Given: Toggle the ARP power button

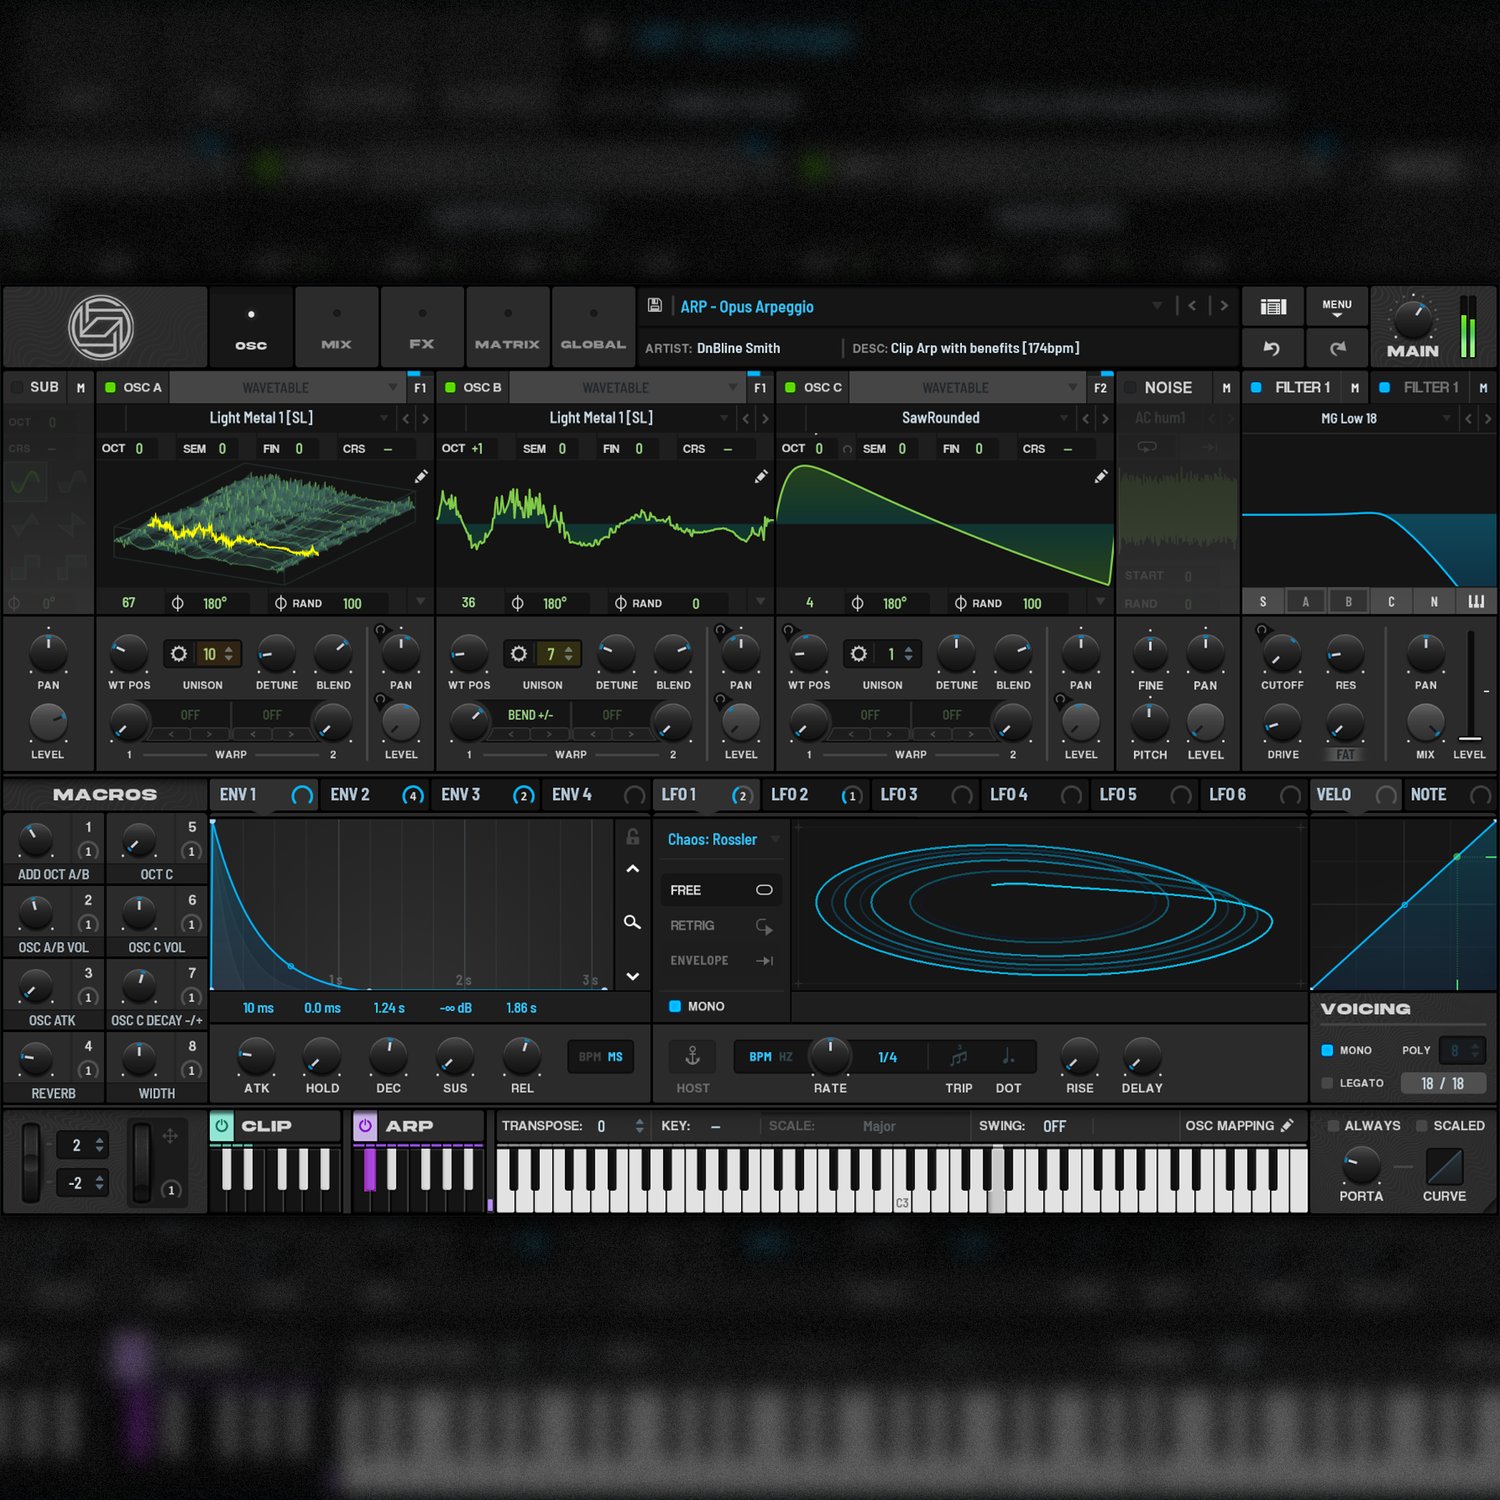Looking at the screenshot, I should point(365,1126).
